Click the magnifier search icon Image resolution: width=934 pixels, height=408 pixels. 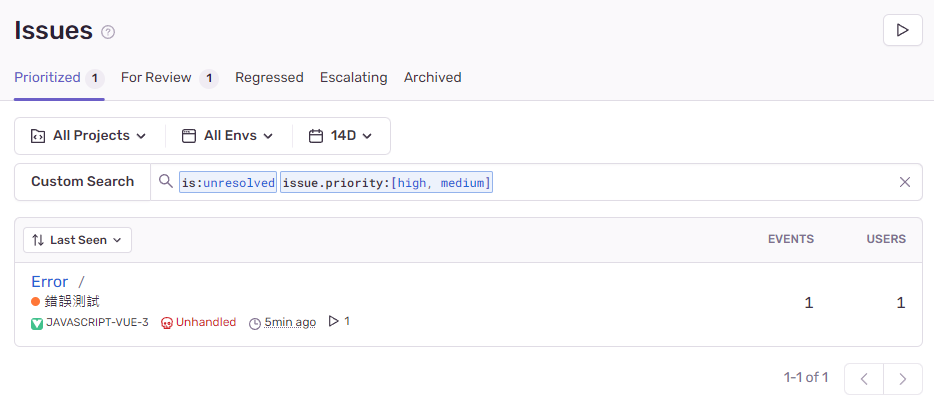click(x=166, y=181)
